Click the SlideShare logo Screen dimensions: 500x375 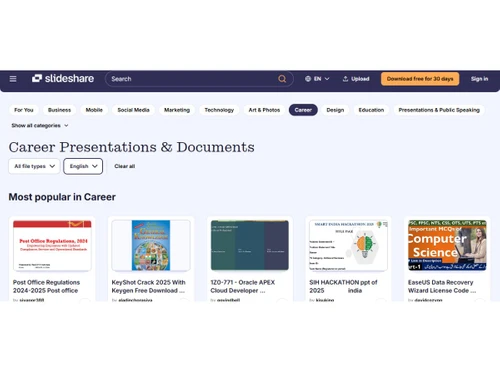tap(63, 79)
